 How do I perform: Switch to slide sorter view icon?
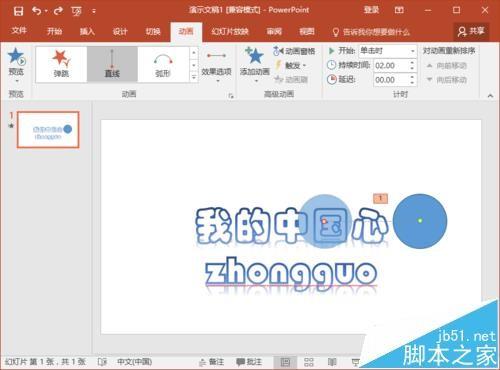[309, 362]
